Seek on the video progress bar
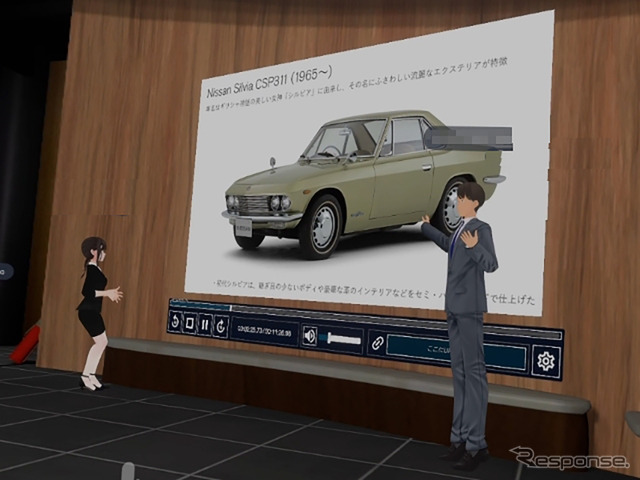This screenshot has width=640, height=480. click(x=365, y=318)
